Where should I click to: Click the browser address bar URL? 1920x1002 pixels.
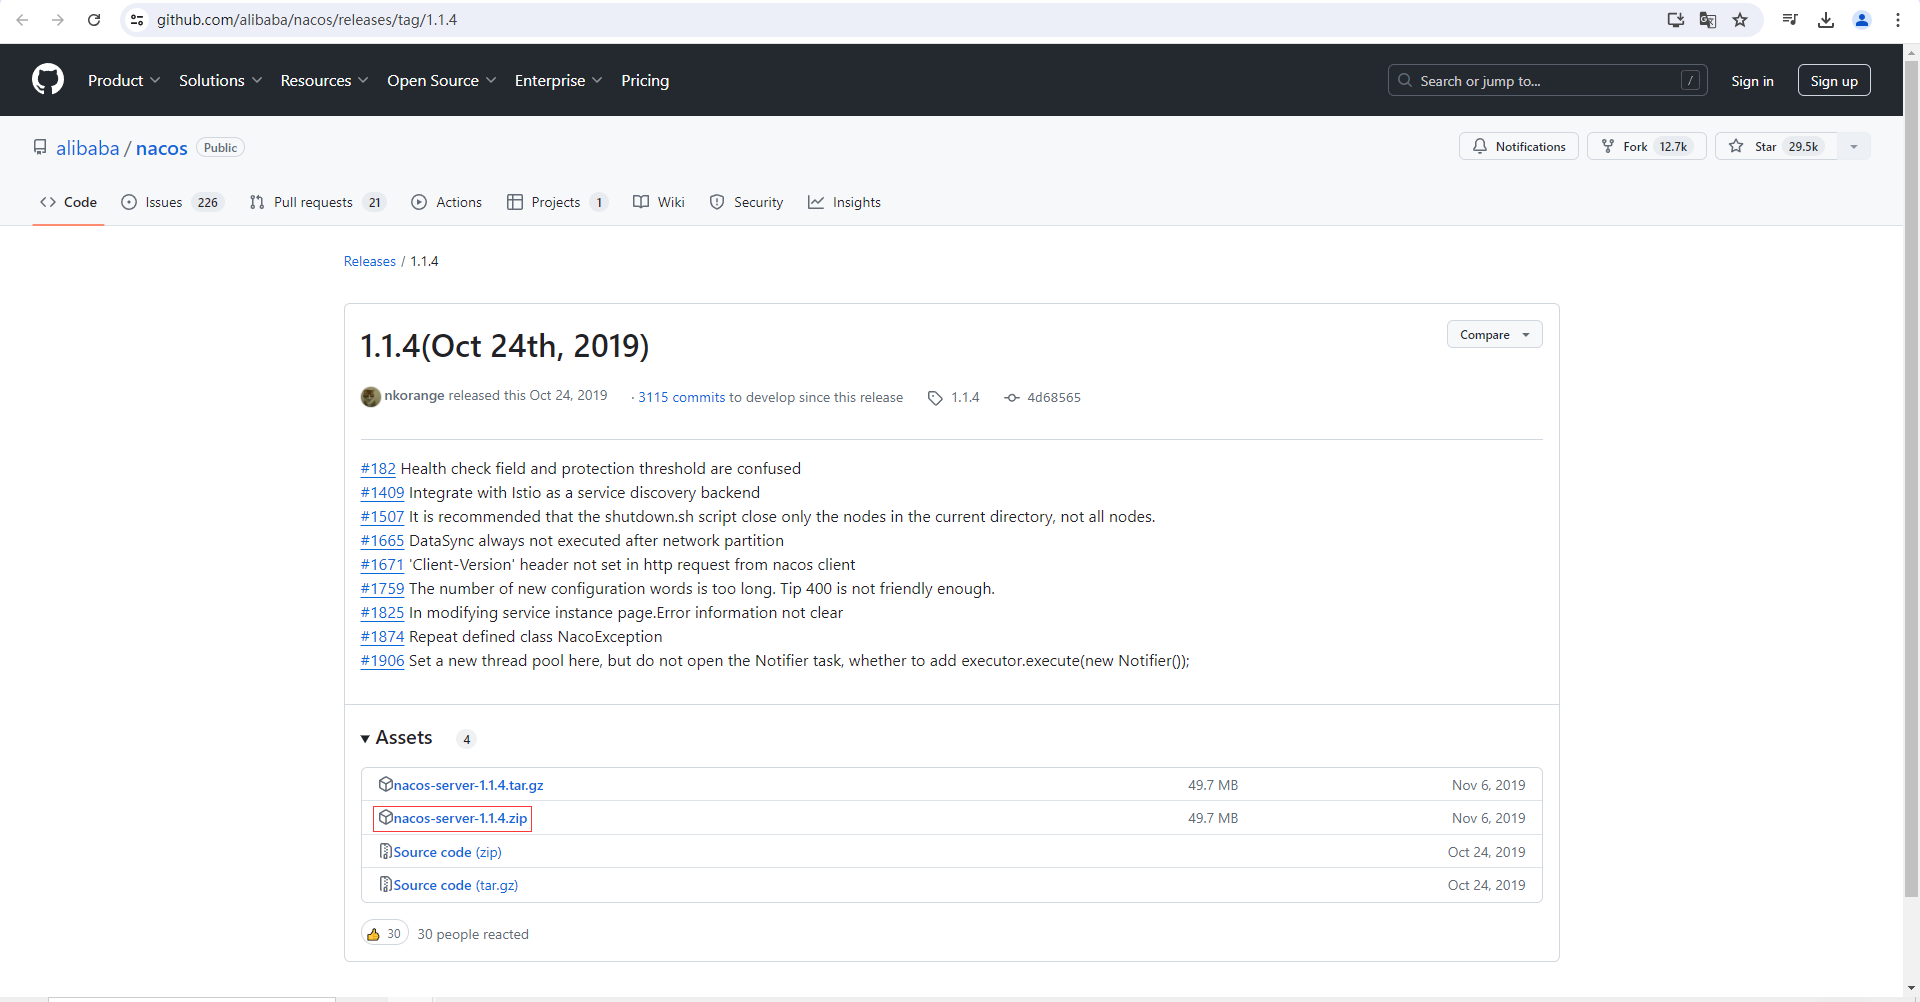[307, 20]
